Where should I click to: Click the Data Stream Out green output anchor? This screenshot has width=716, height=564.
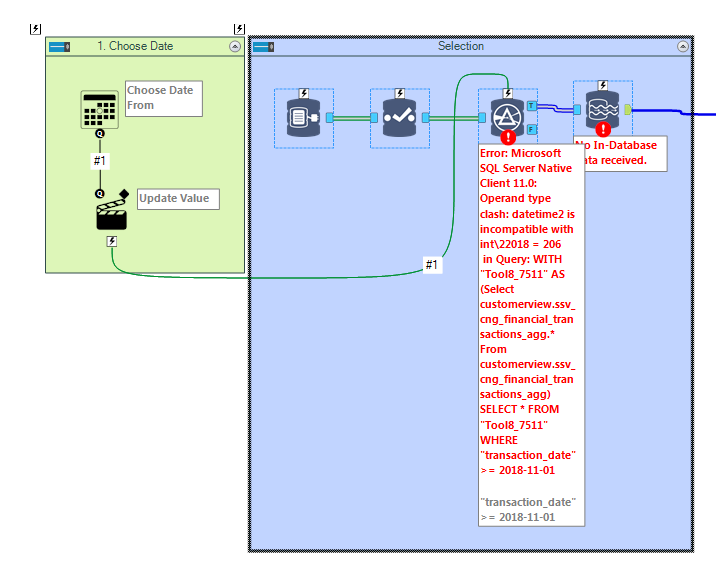[x=628, y=110]
